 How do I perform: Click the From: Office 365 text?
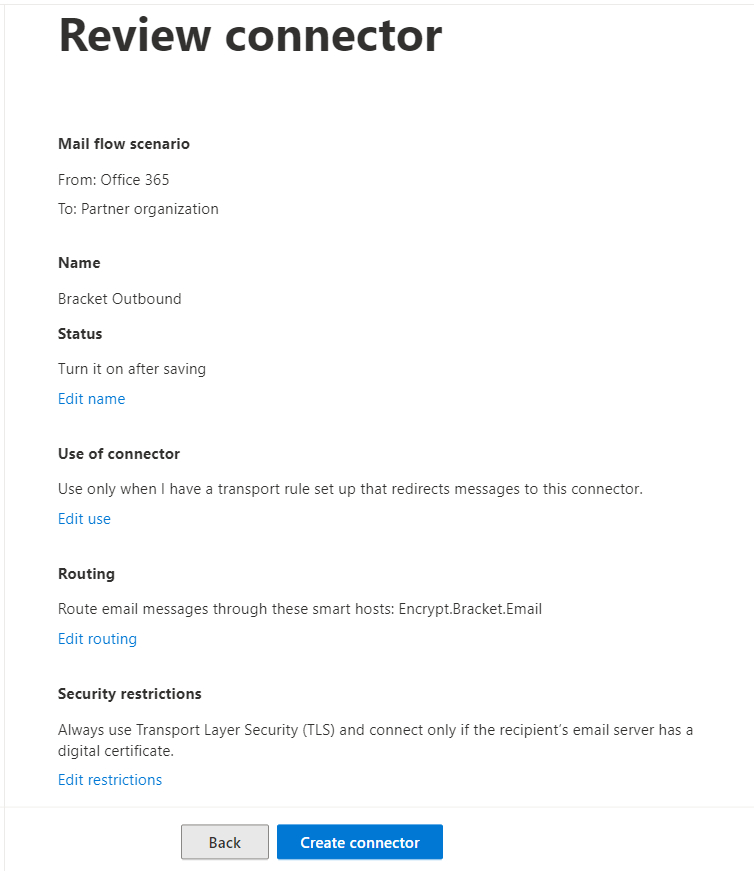pos(113,180)
